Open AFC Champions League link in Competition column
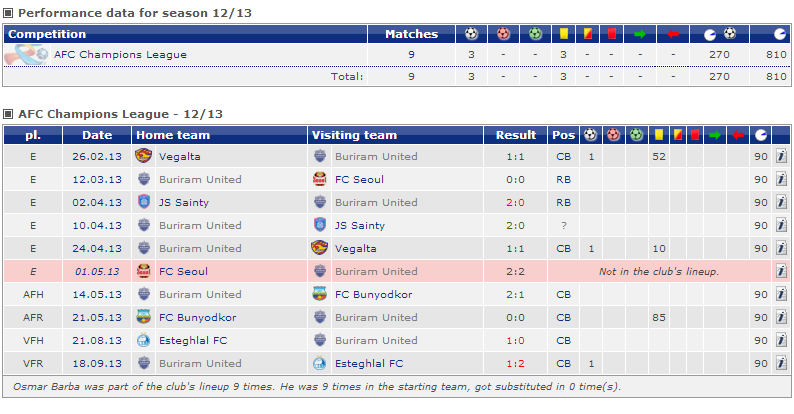 point(120,55)
